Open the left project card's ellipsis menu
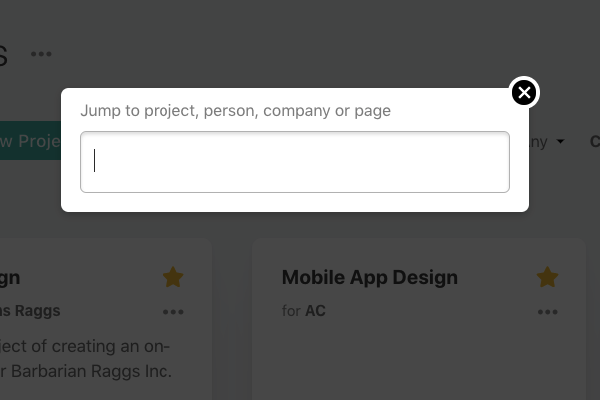Image resolution: width=600 pixels, height=400 pixels. click(x=173, y=312)
